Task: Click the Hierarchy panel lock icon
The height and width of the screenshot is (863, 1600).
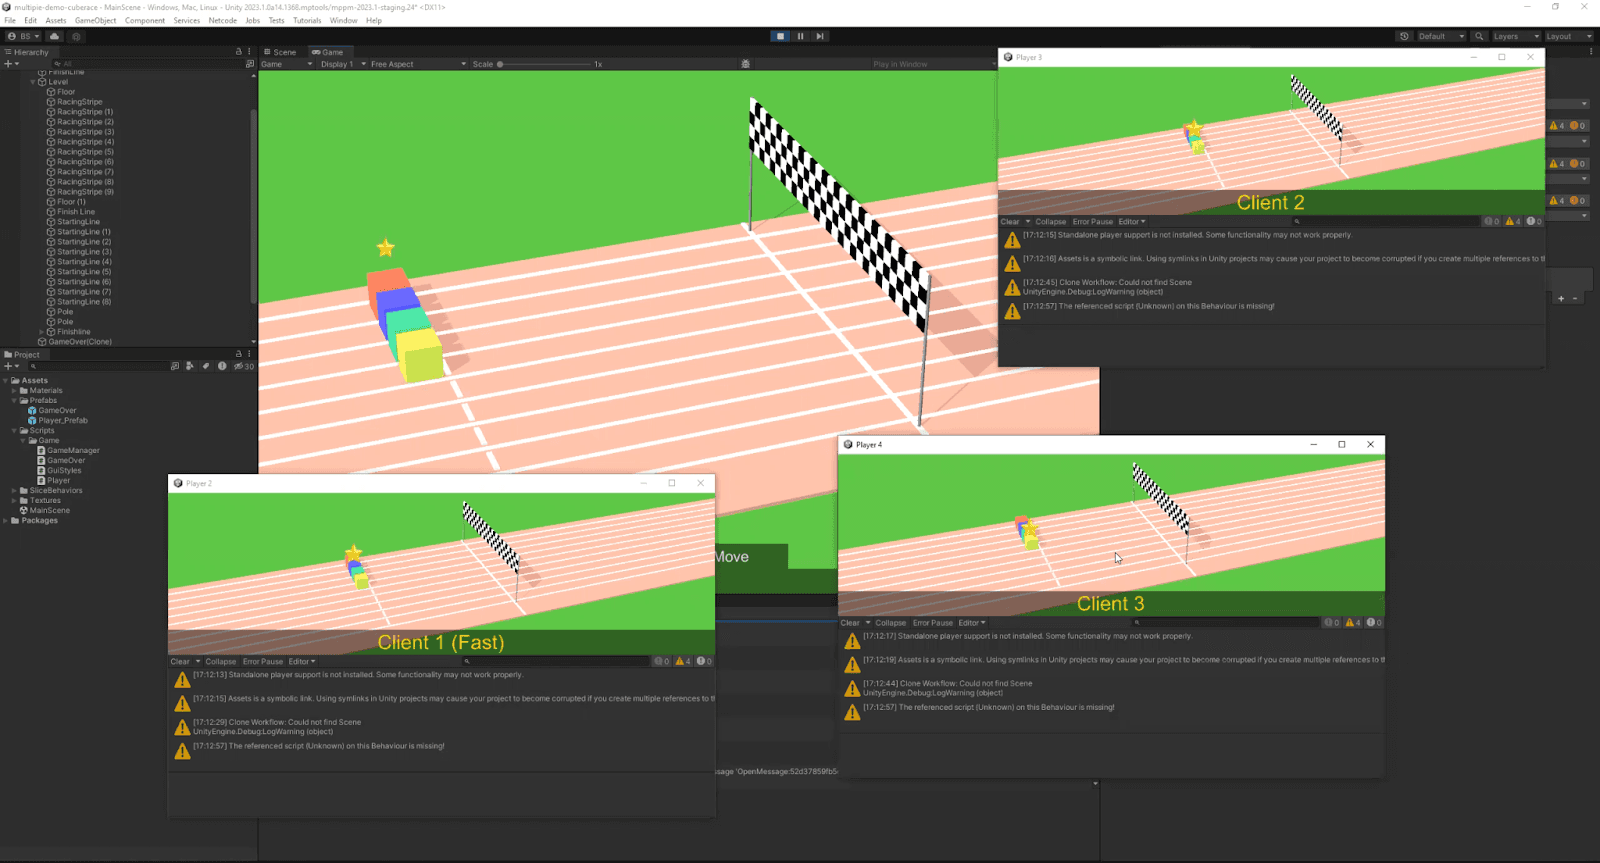Action: tap(239, 52)
